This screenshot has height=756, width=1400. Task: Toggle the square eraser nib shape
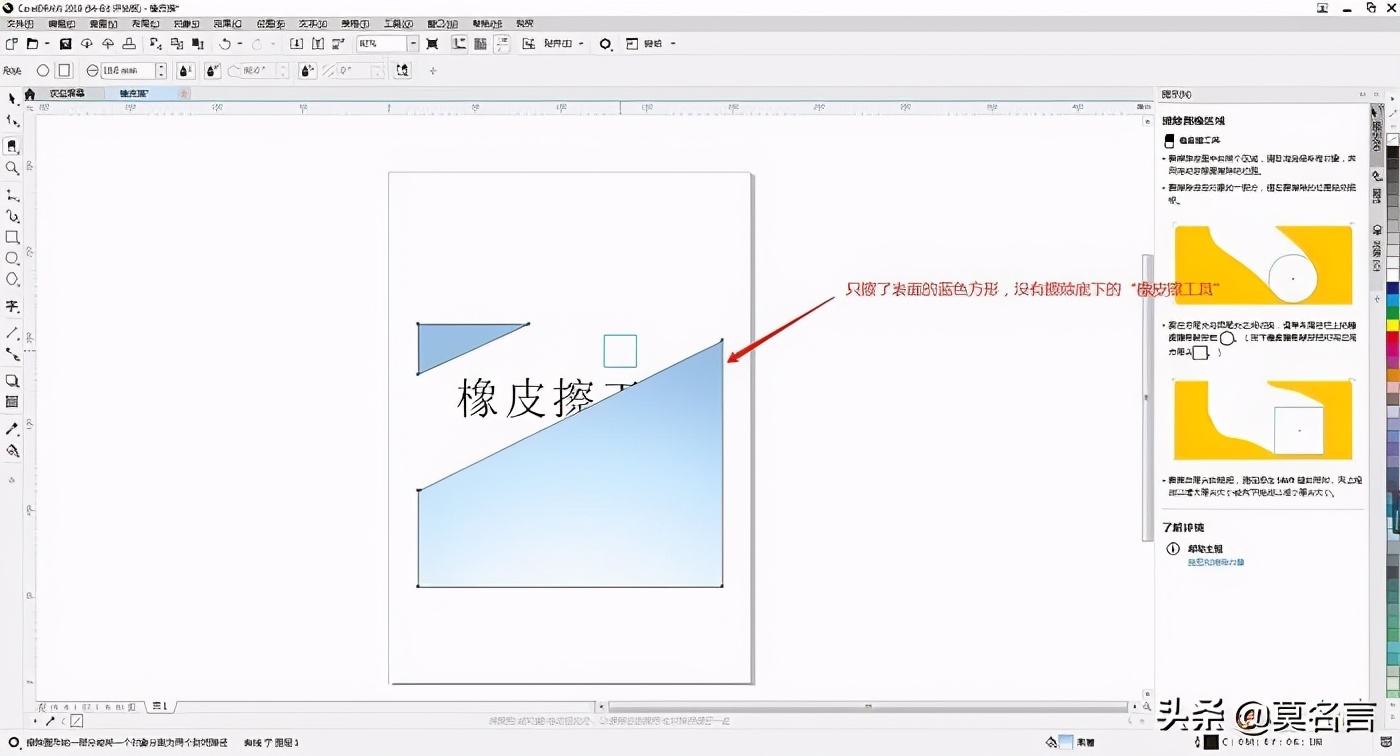pyautogui.click(x=63, y=70)
